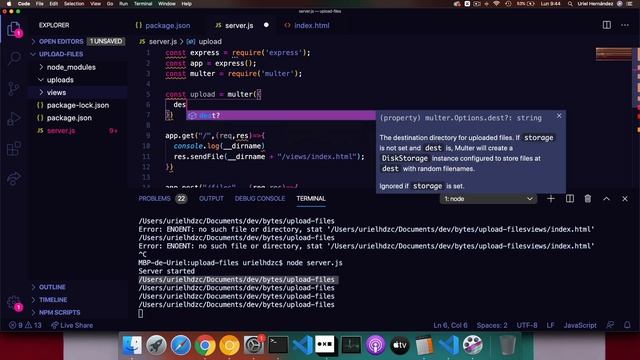640x360 pixels.
Task: Open the Terminal menu in menu bar
Action: click(143, 4)
